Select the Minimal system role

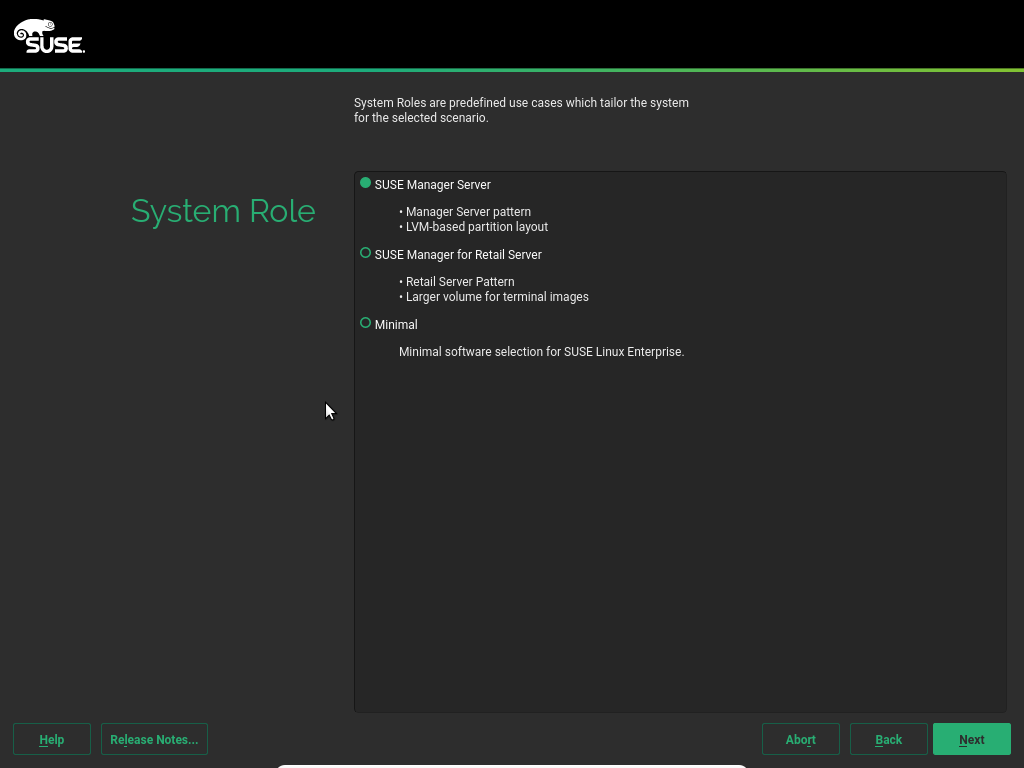pos(366,323)
